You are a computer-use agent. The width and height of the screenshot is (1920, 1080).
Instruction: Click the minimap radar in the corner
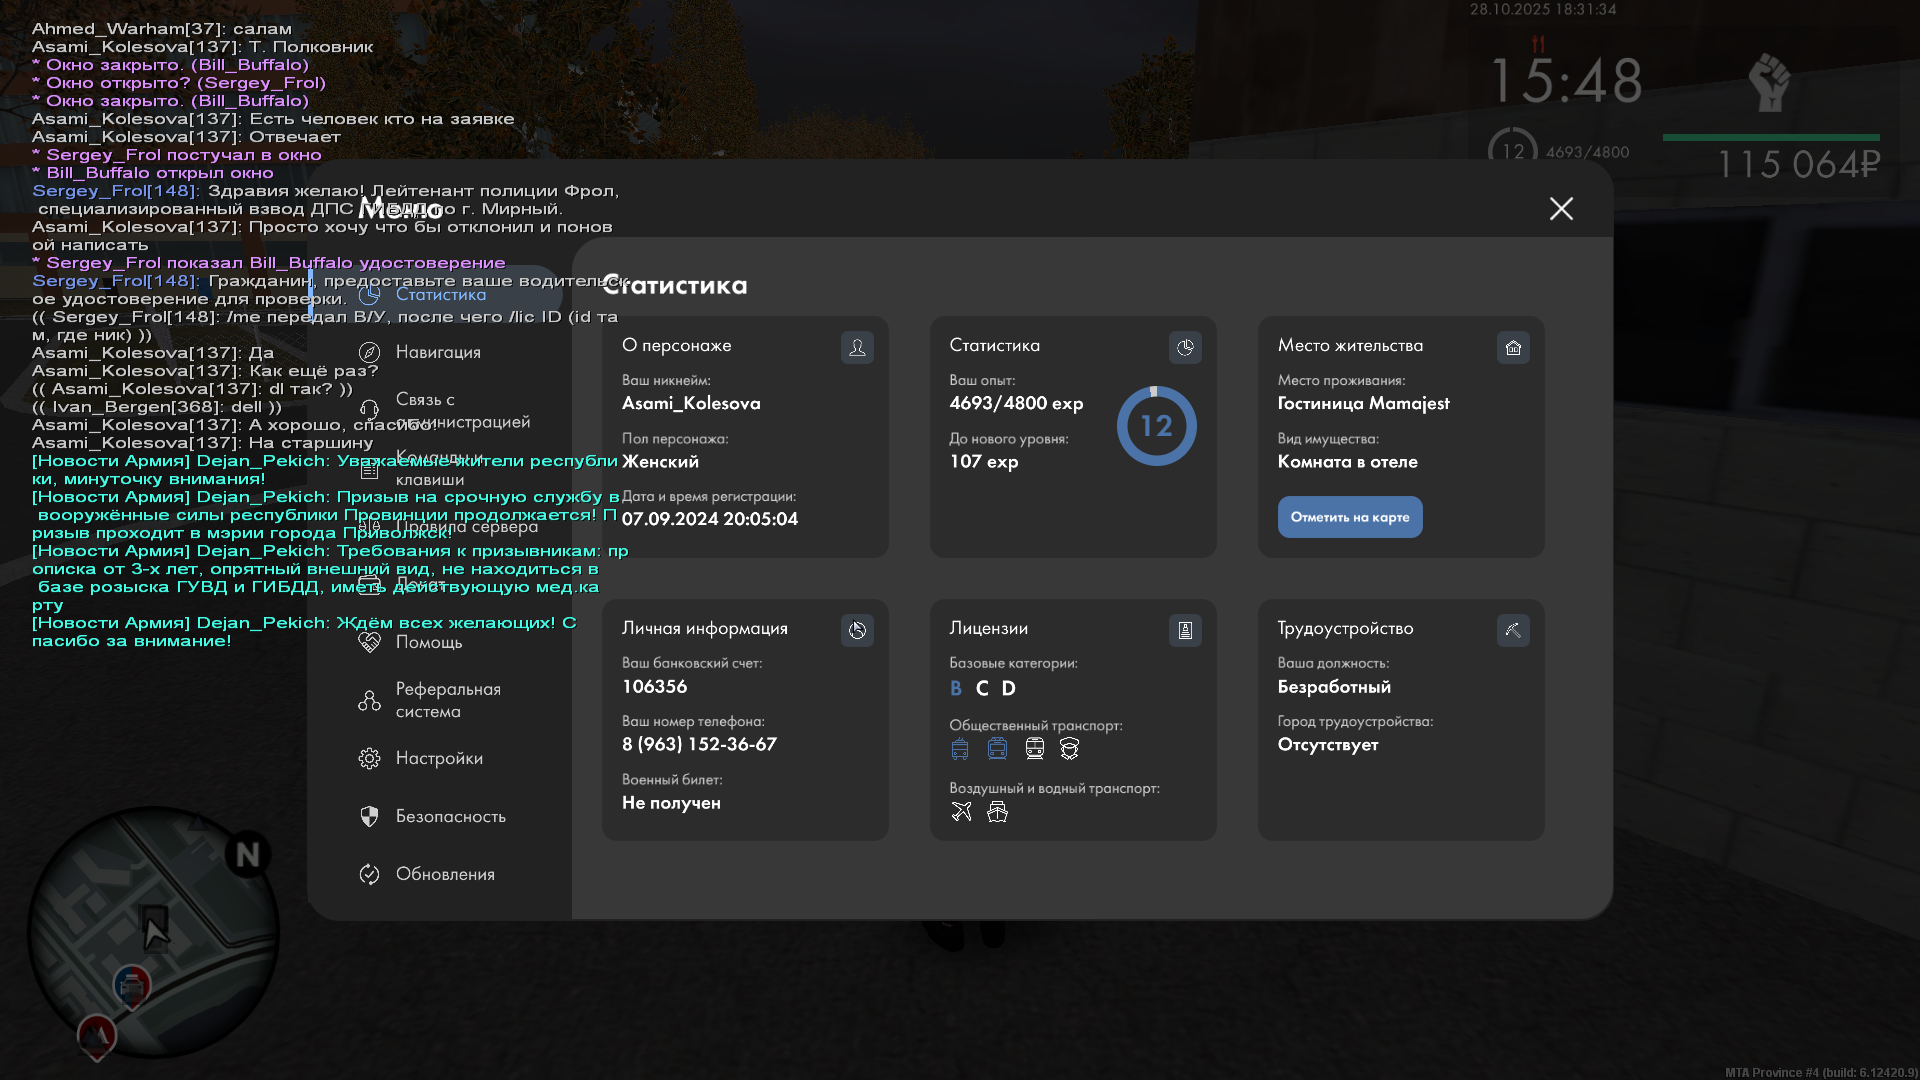point(153,932)
